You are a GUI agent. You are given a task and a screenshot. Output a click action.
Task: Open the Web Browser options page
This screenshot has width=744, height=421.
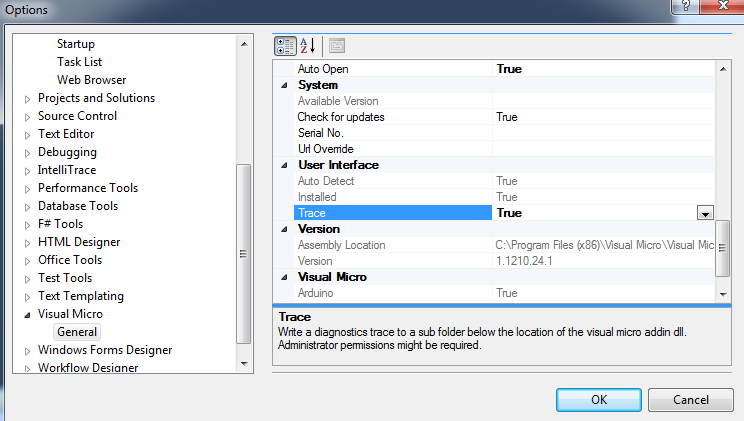(x=92, y=80)
